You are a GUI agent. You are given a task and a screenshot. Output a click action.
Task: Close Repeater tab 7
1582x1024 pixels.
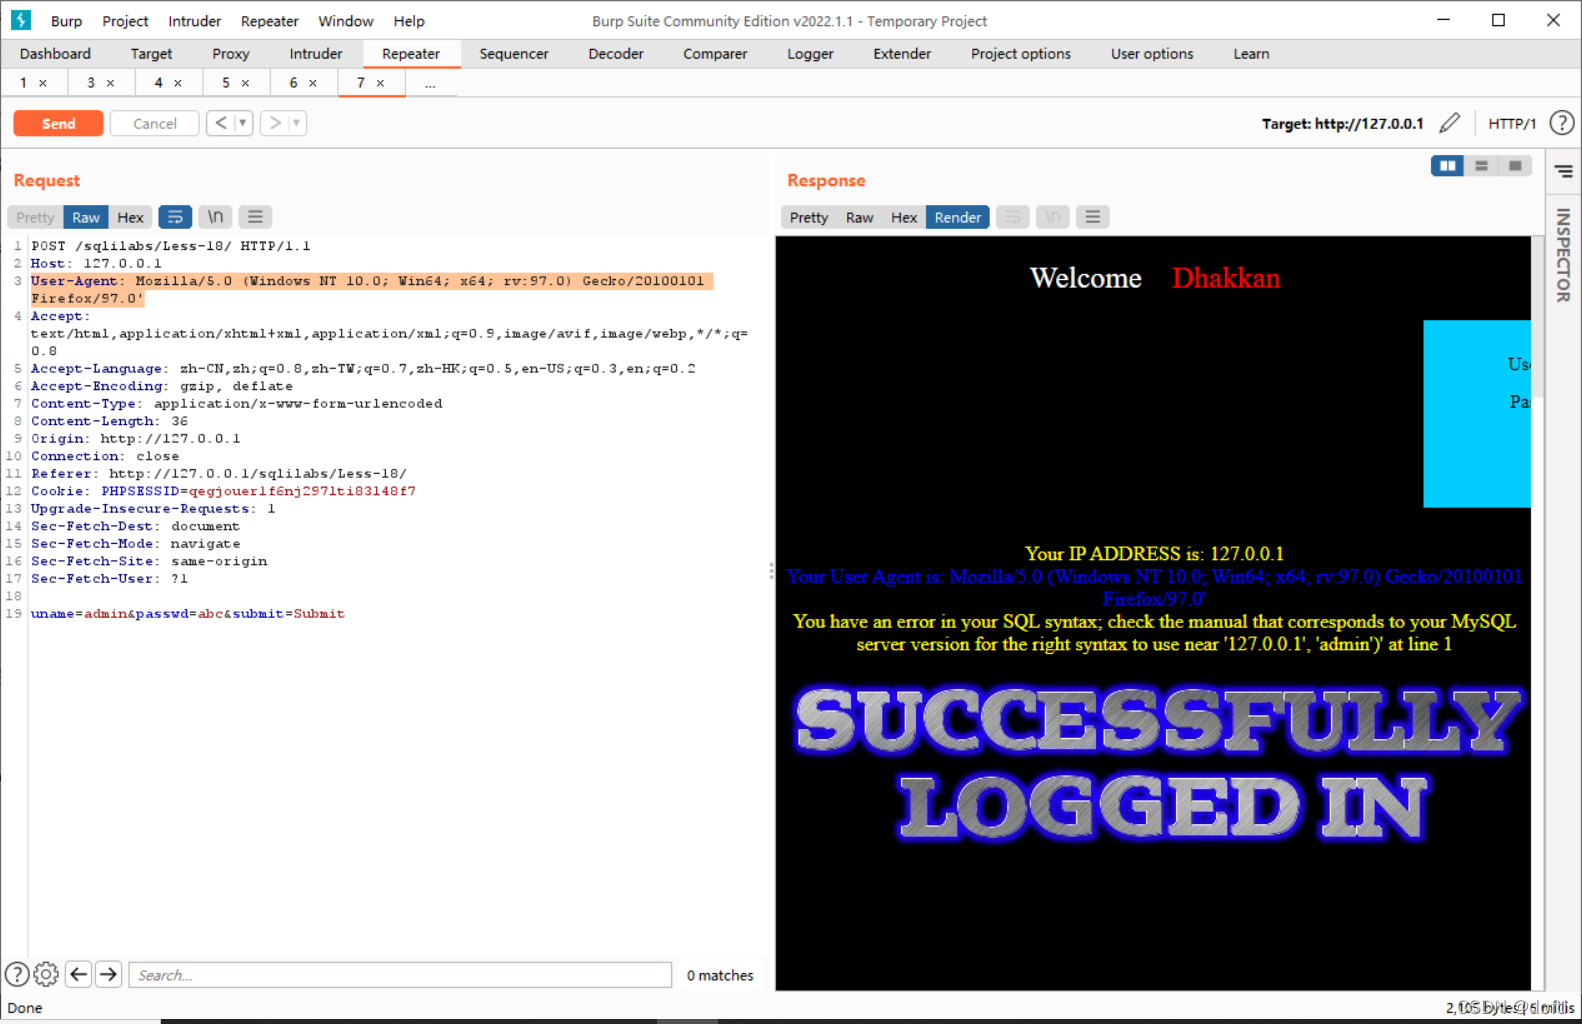[380, 83]
